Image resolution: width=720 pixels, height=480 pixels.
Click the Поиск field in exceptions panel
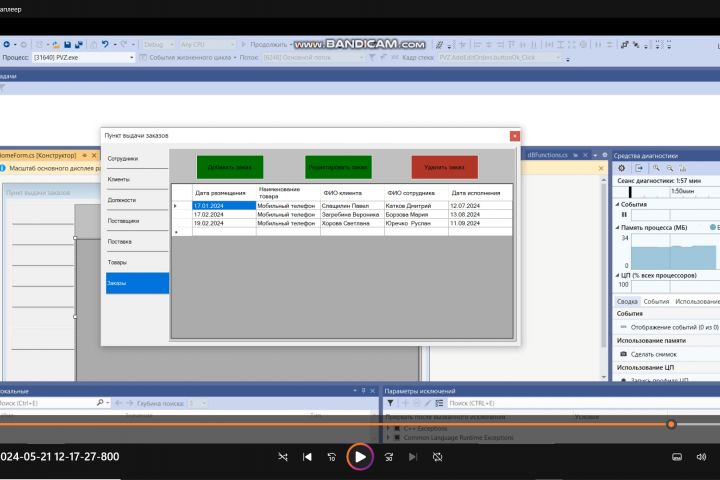click(x=582, y=403)
